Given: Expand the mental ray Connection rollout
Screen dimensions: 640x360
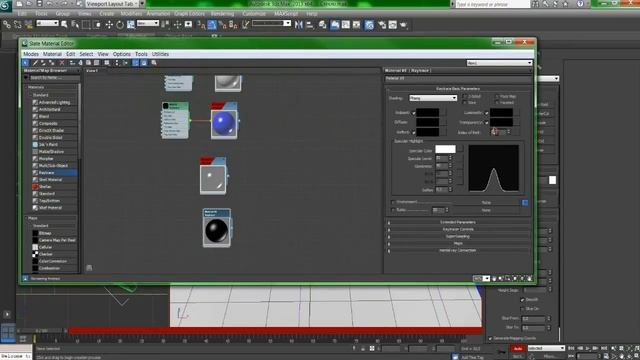Looking at the screenshot, I should coord(458,250).
